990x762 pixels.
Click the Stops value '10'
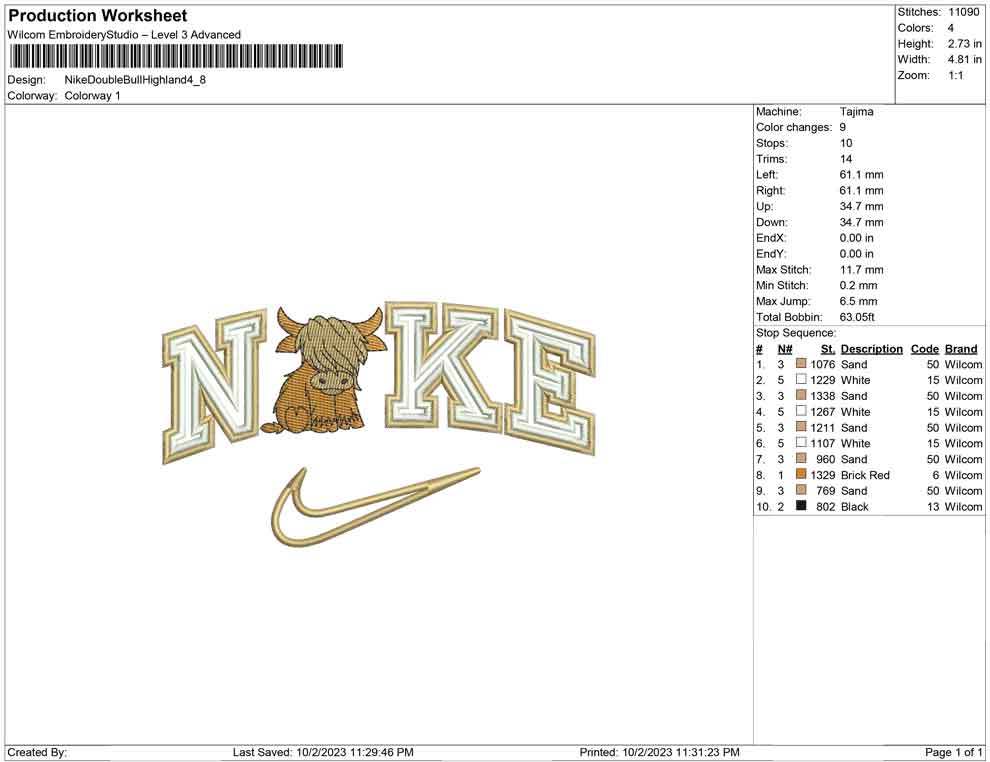pos(846,143)
